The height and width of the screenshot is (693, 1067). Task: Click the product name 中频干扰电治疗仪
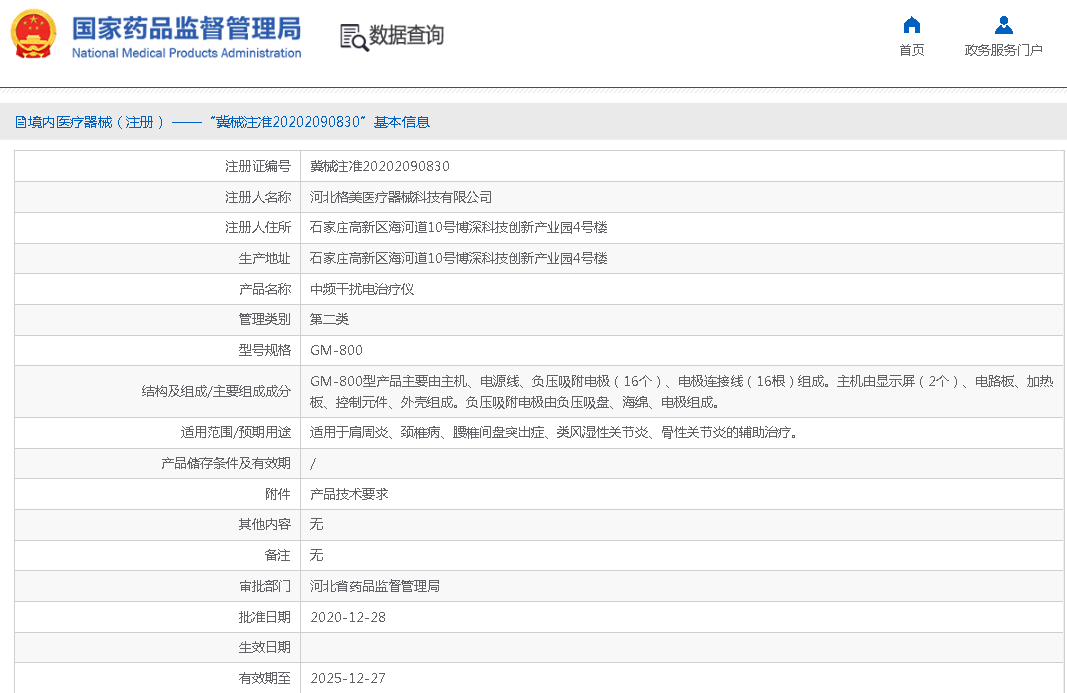[361, 289]
